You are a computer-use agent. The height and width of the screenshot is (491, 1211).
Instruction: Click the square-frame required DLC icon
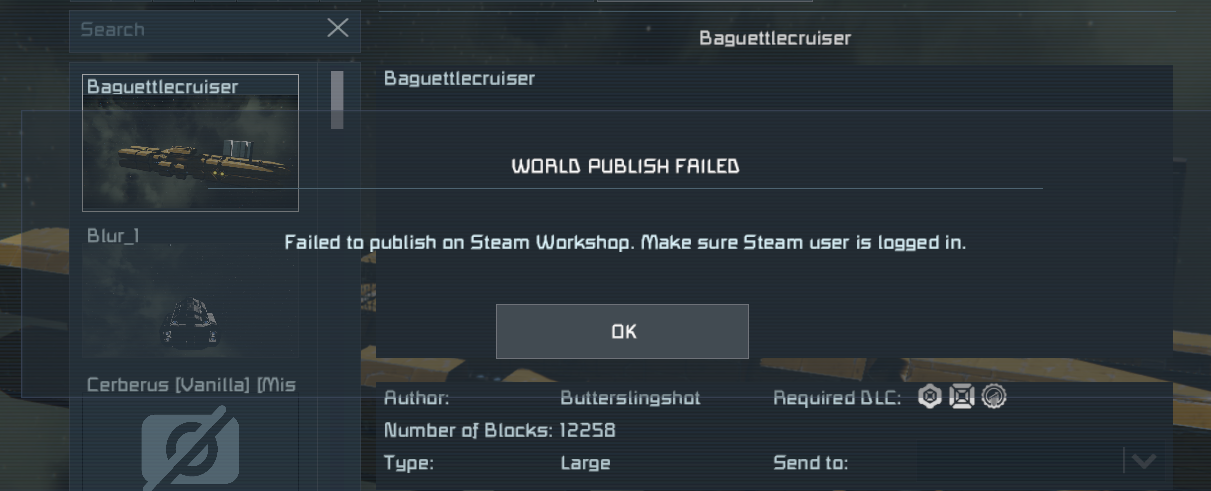click(x=962, y=397)
